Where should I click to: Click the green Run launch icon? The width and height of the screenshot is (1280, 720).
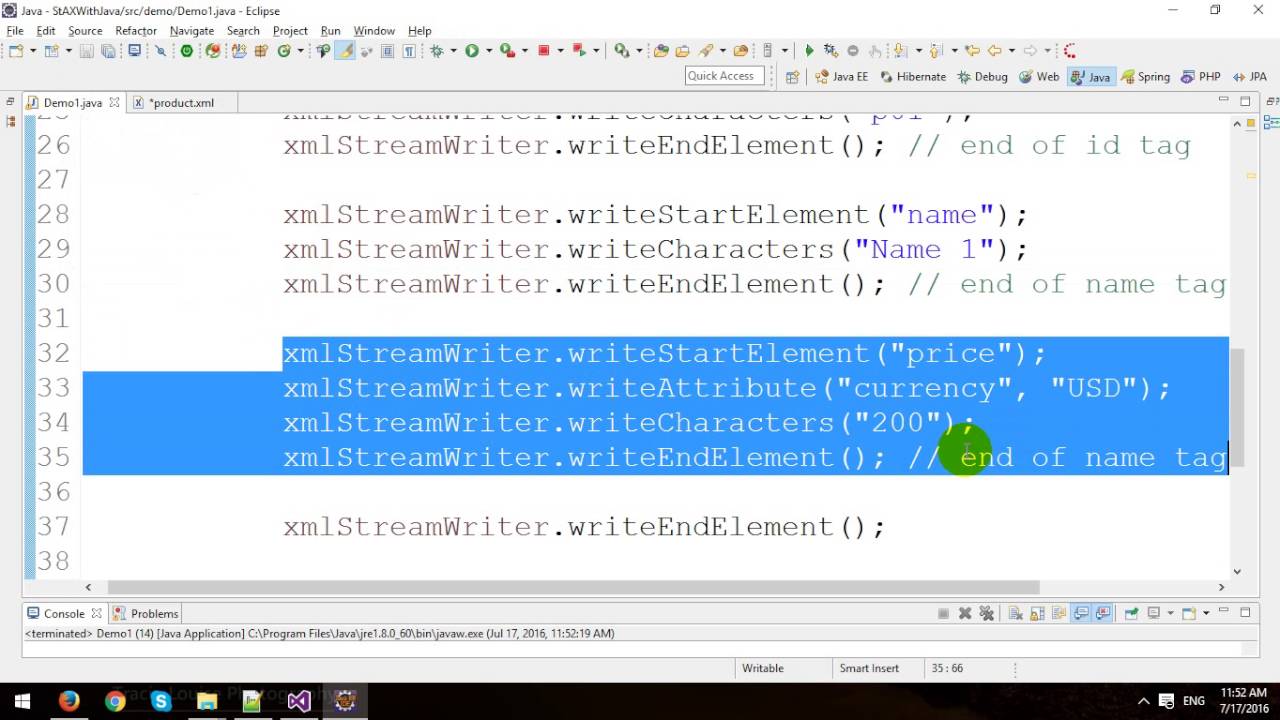coord(471,50)
